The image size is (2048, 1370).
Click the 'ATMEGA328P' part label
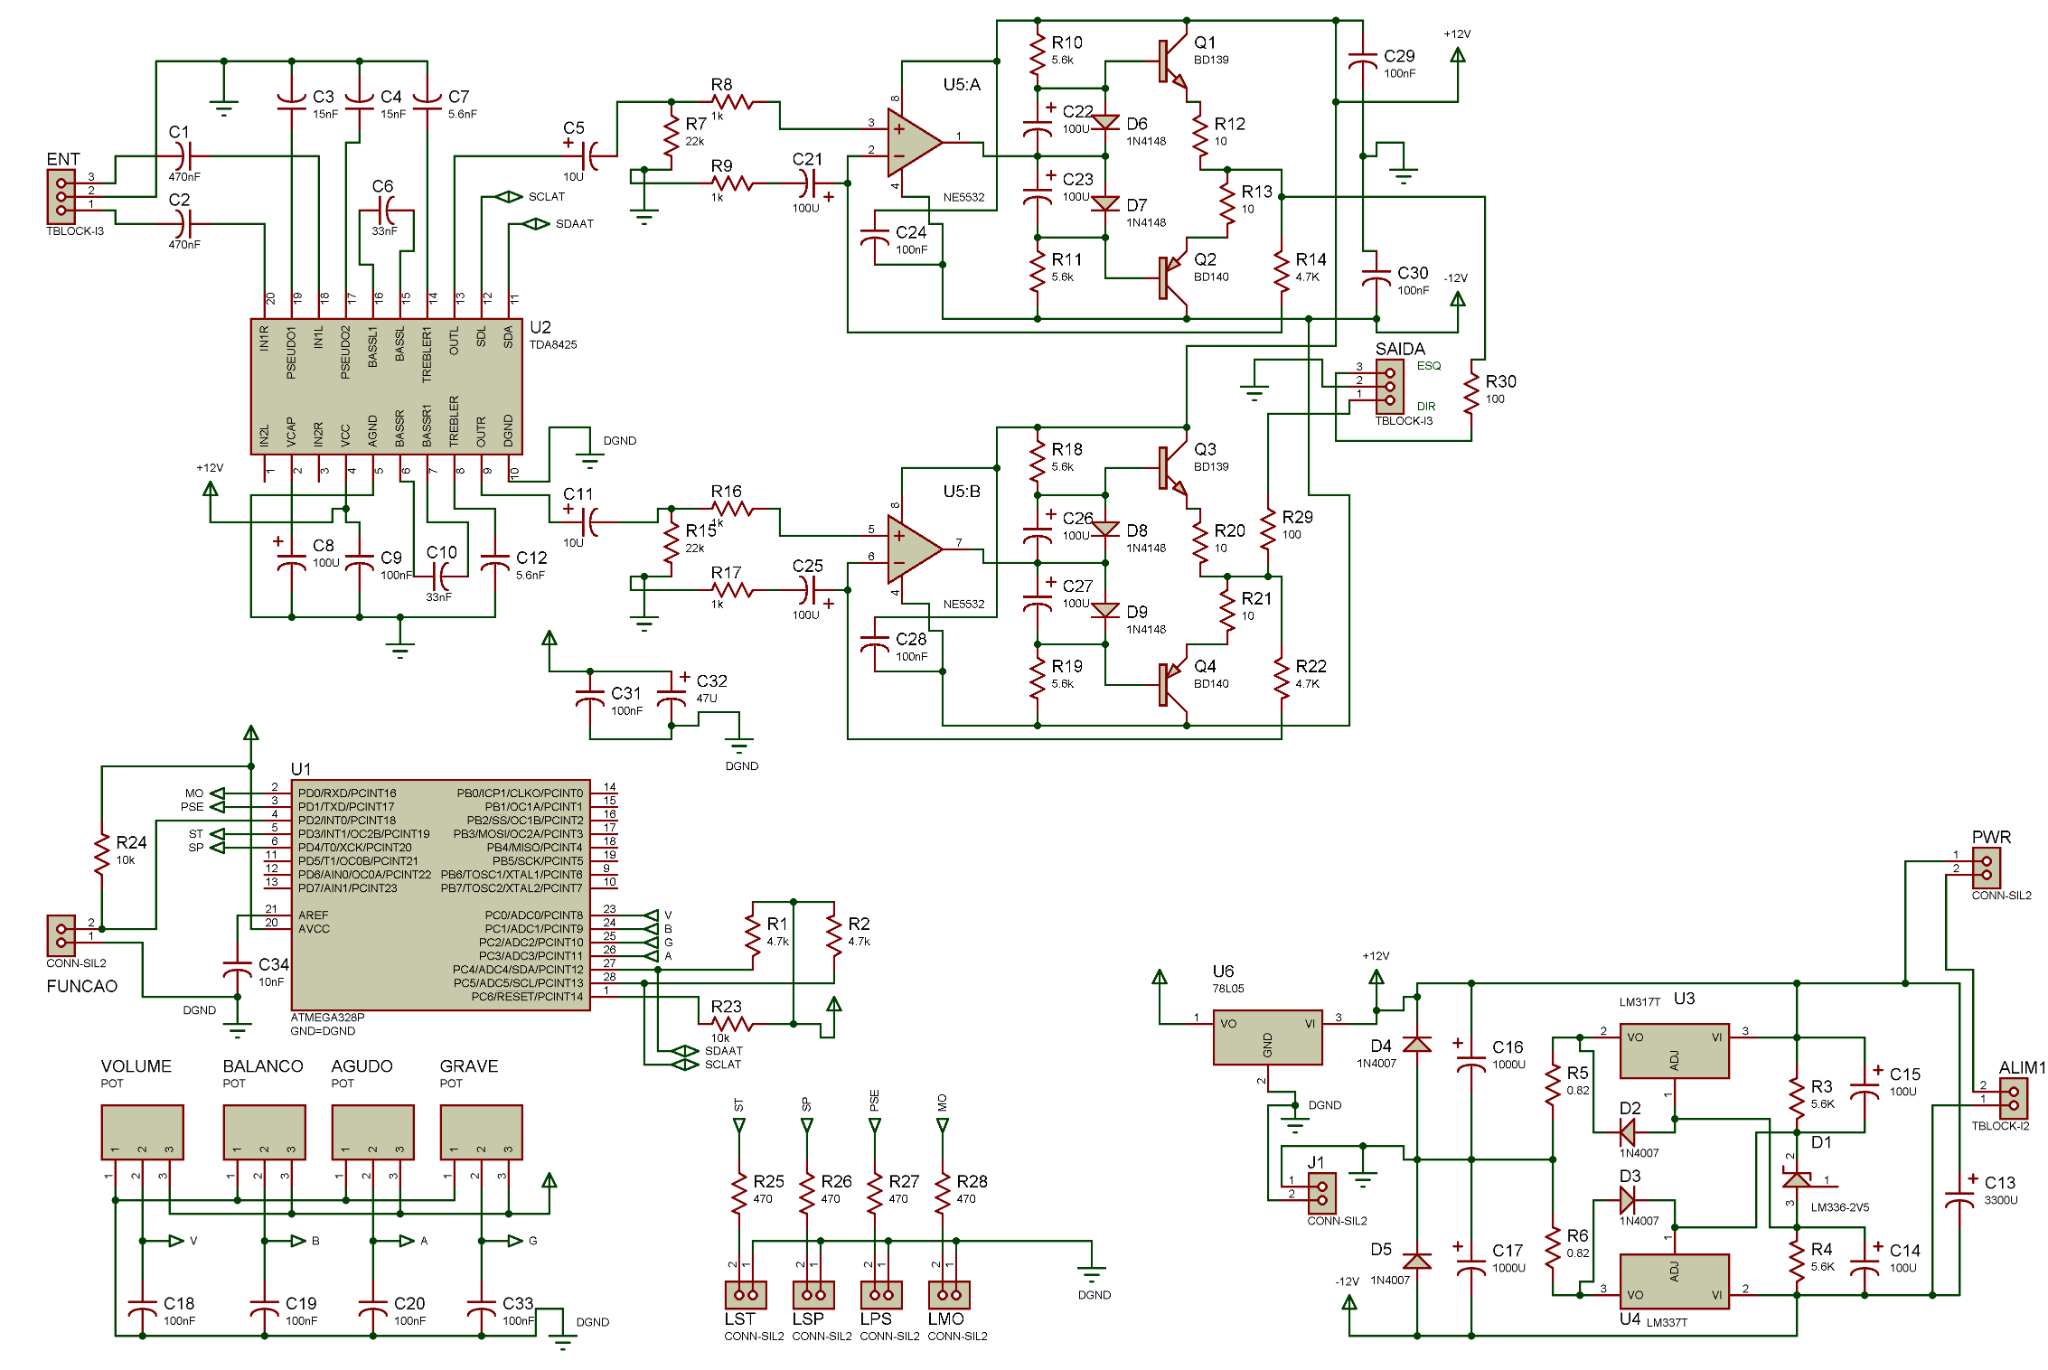(327, 1018)
